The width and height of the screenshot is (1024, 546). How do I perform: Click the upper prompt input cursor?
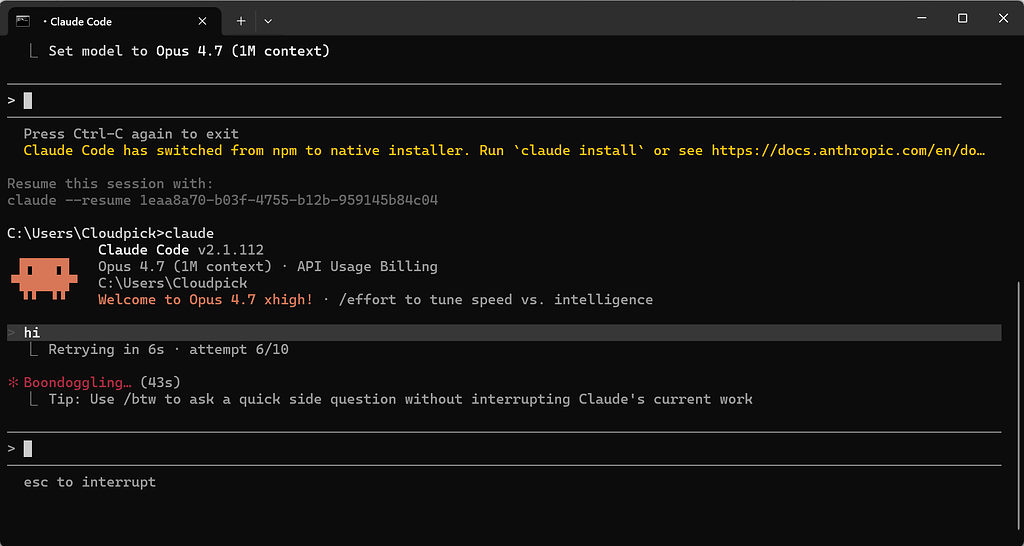[27, 101]
